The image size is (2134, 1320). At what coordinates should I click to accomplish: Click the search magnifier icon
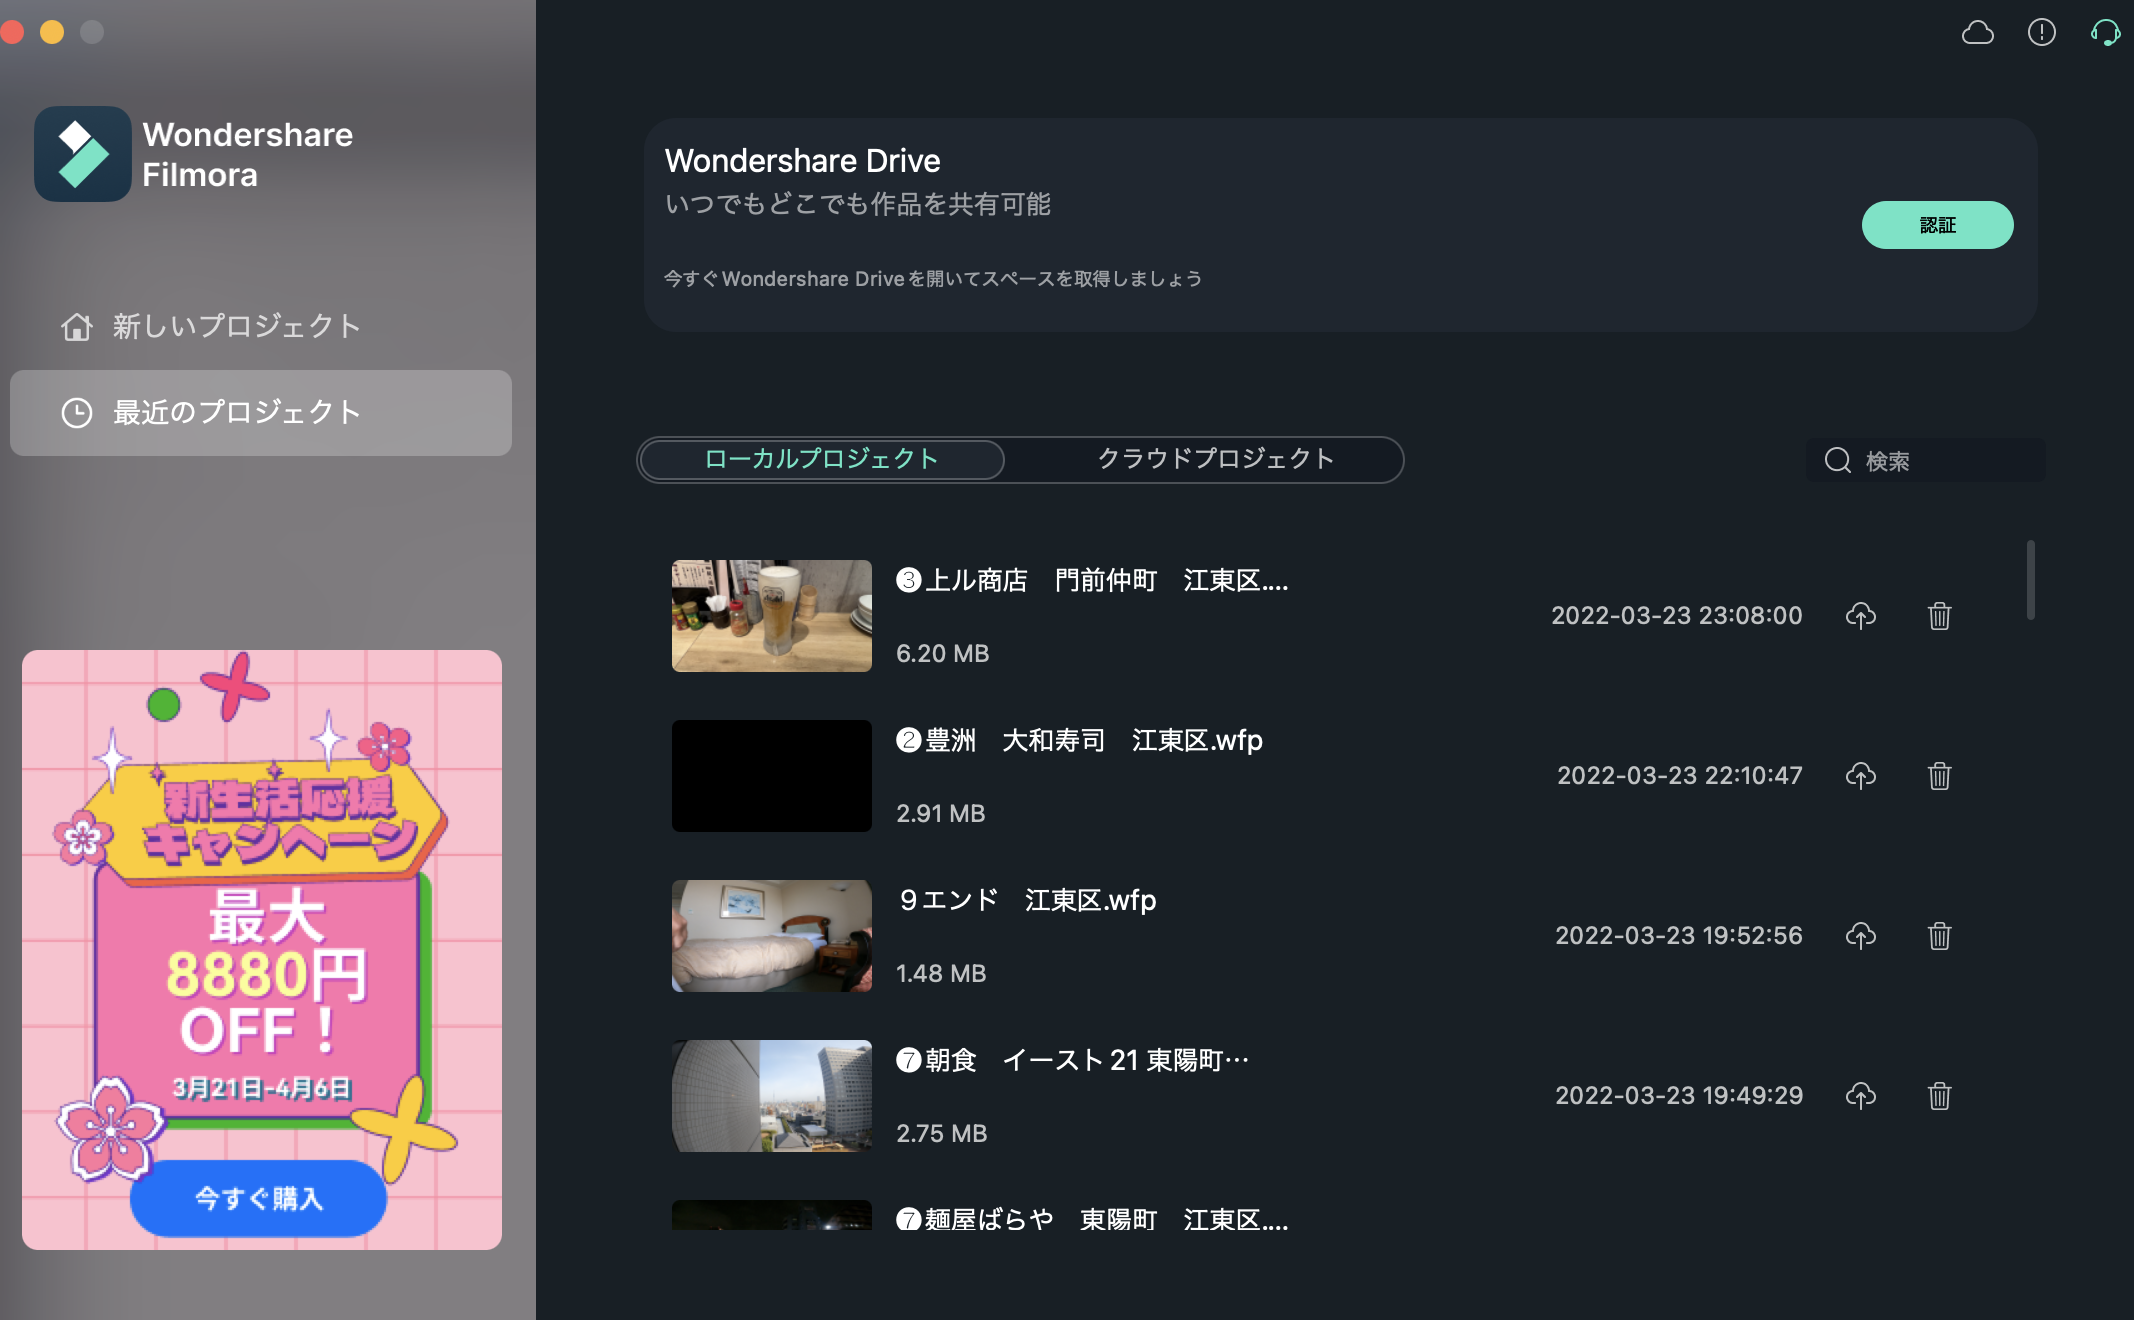(x=1838, y=460)
